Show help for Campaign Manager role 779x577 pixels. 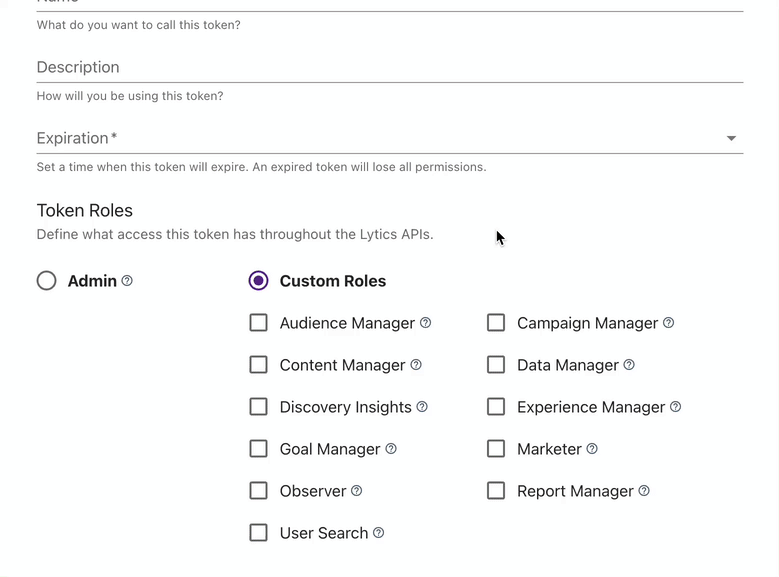pyautogui.click(x=669, y=323)
